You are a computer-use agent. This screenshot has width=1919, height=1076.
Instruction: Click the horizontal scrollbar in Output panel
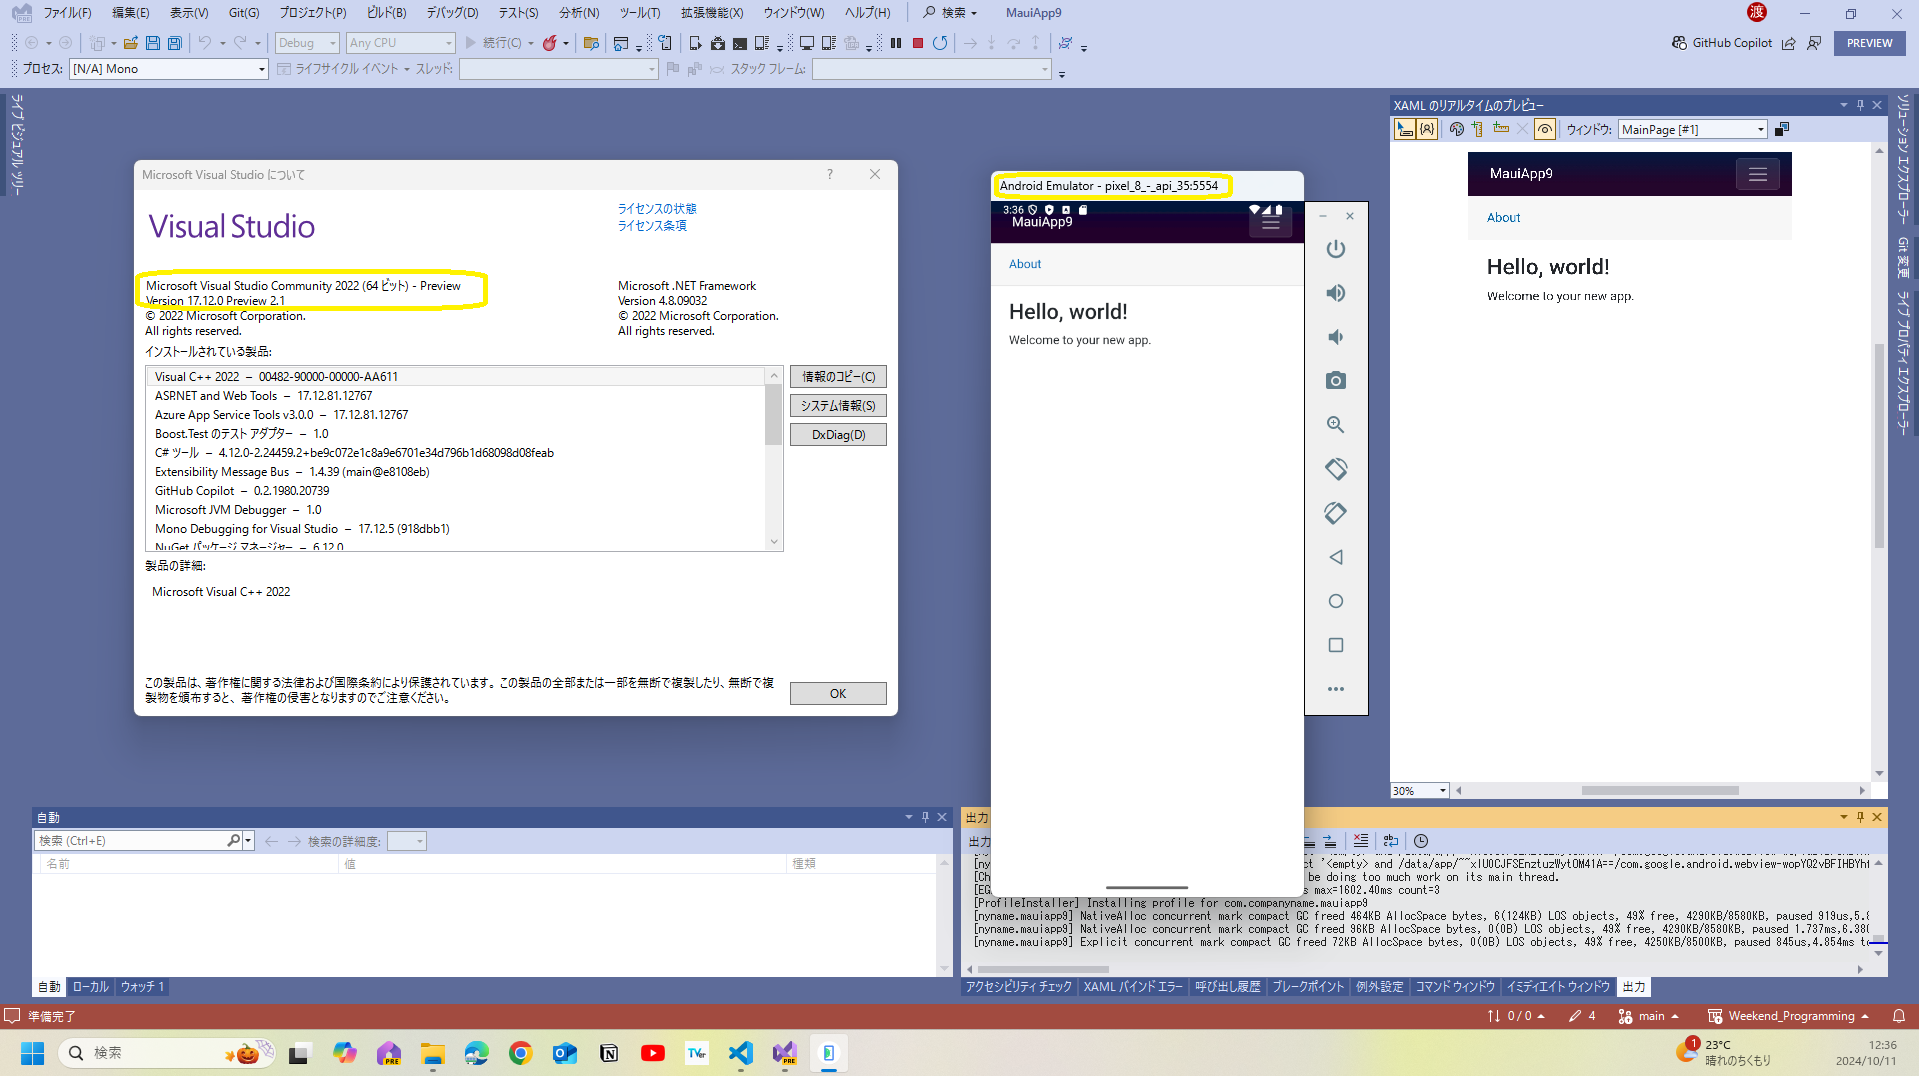pyautogui.click(x=1043, y=969)
